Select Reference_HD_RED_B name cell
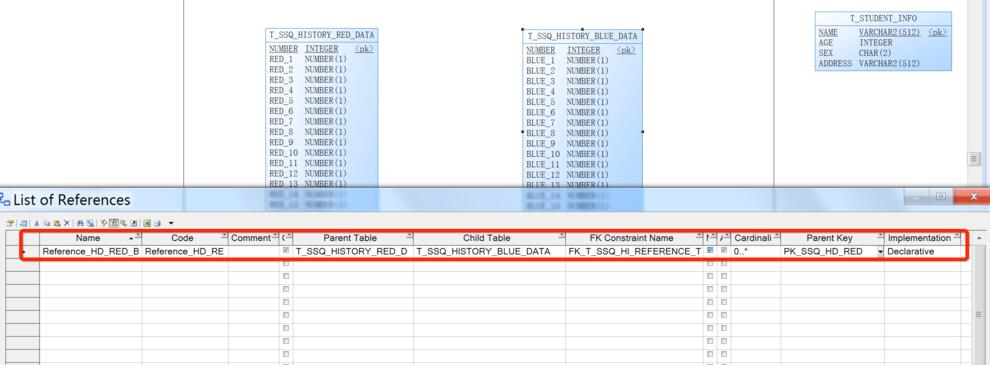Screen dimensions: 990x365 click(x=91, y=251)
